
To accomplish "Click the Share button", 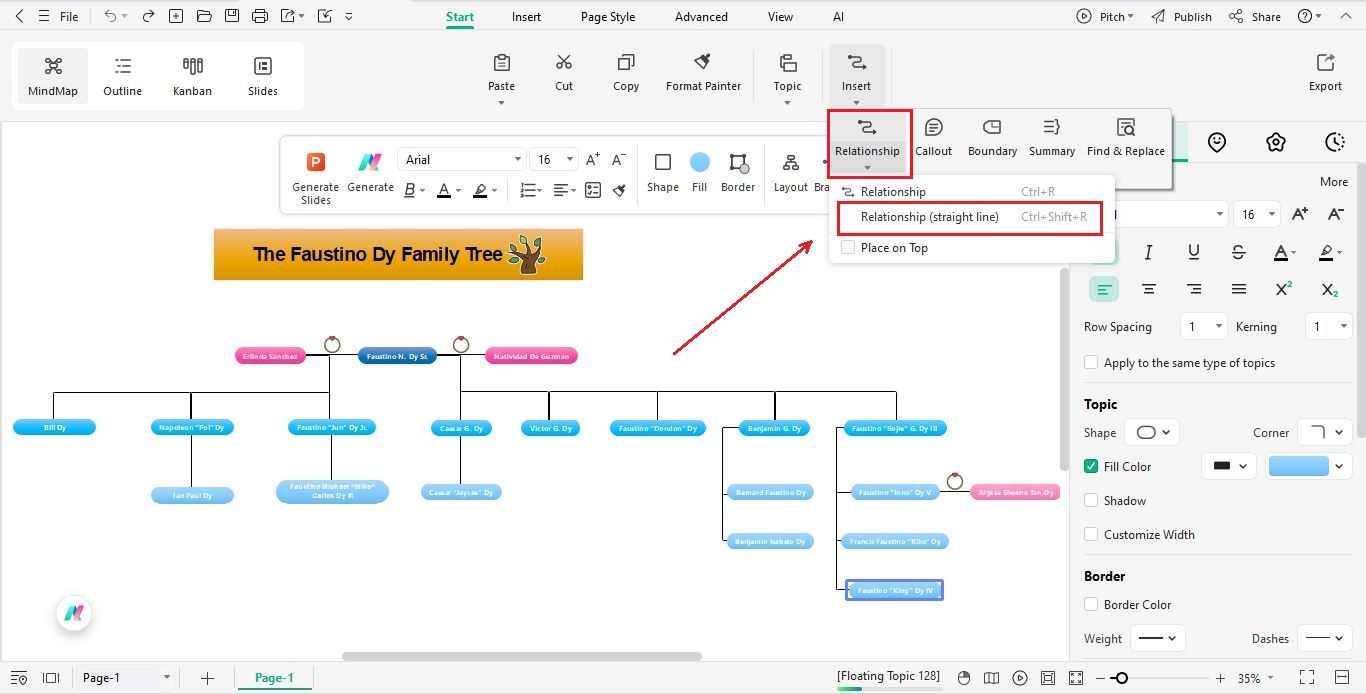I will tap(1255, 17).
